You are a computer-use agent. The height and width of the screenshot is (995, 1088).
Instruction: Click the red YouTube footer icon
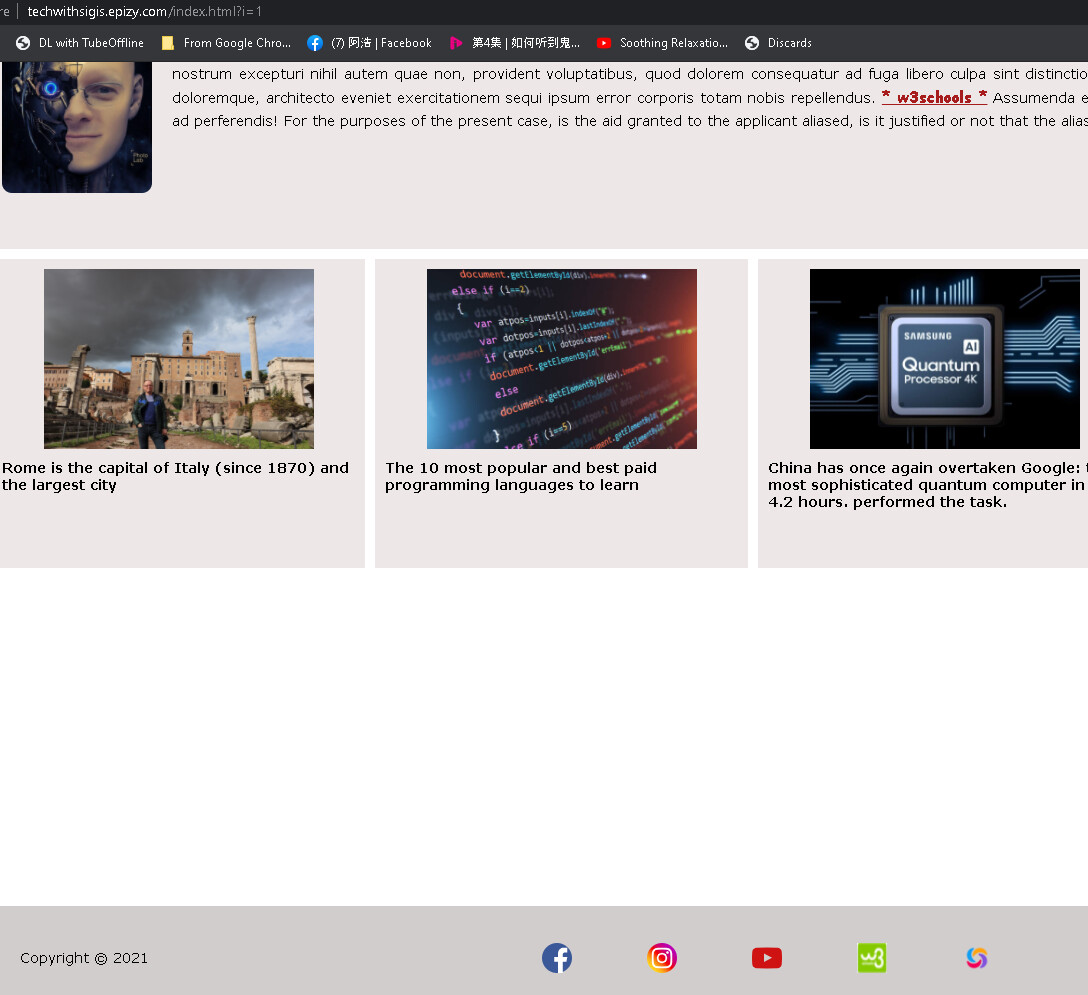(767, 958)
